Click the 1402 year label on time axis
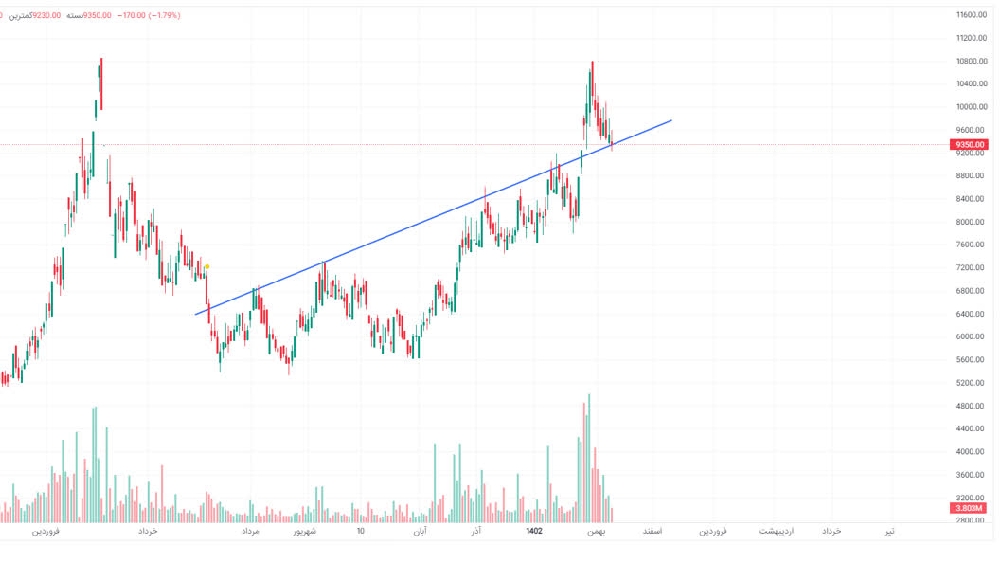This screenshot has width=1000, height=563. (x=534, y=531)
